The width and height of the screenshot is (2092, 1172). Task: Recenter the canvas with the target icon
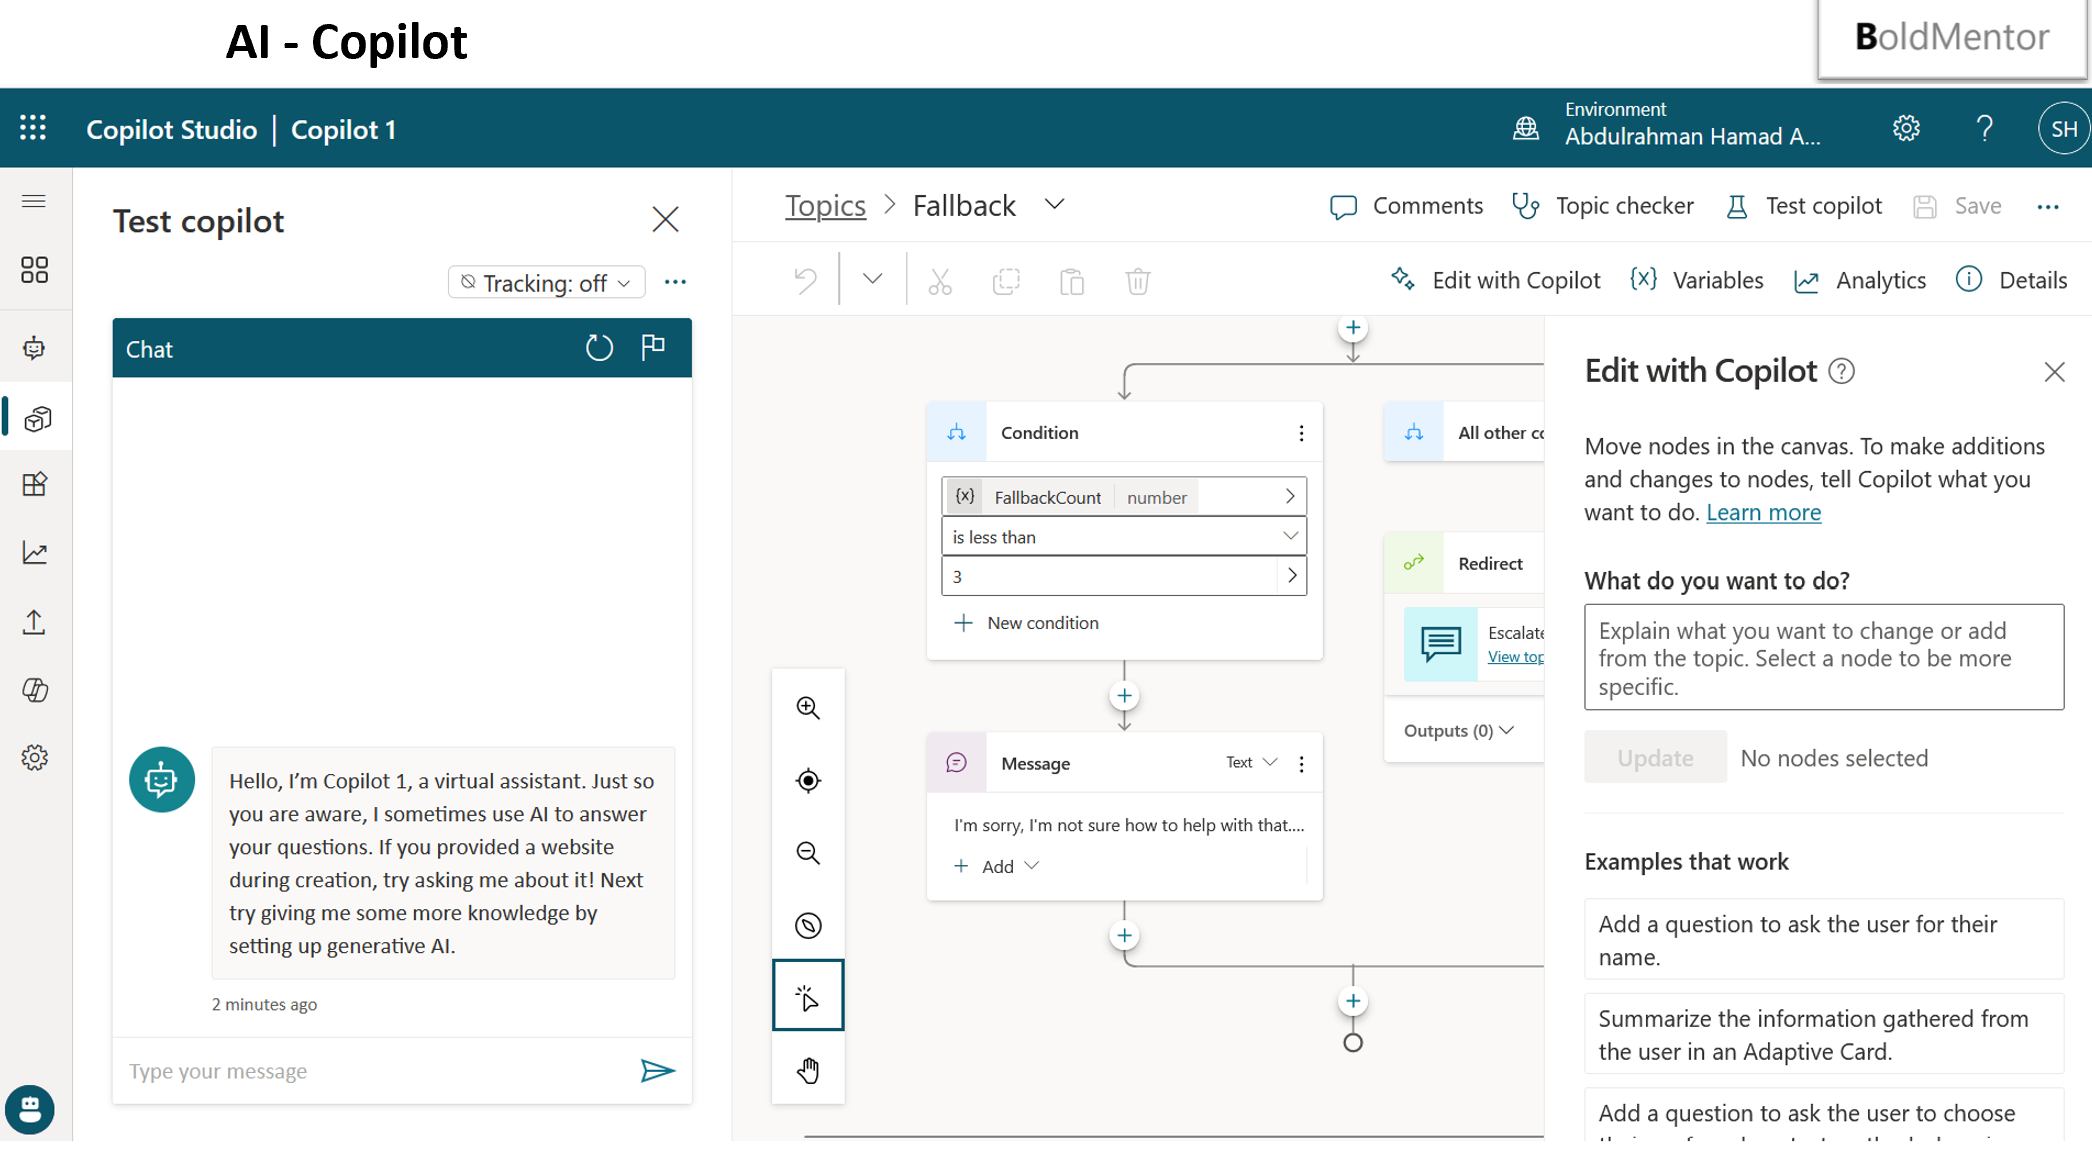pos(808,781)
